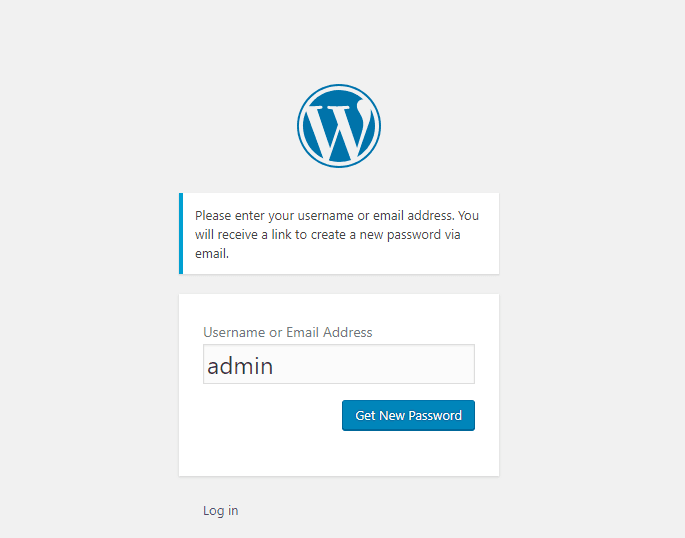This screenshot has height=538, width=685.
Task: Click the password reset instruction message
Action: (x=339, y=234)
